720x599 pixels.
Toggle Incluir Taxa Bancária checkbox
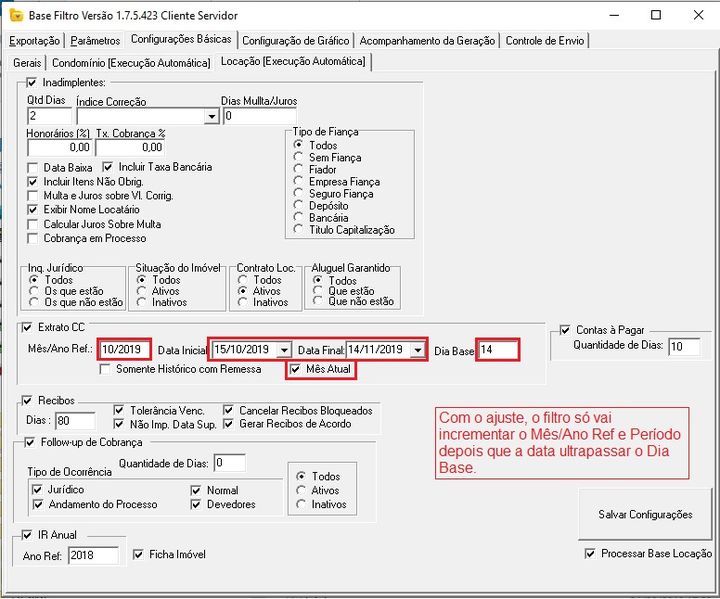(109, 167)
